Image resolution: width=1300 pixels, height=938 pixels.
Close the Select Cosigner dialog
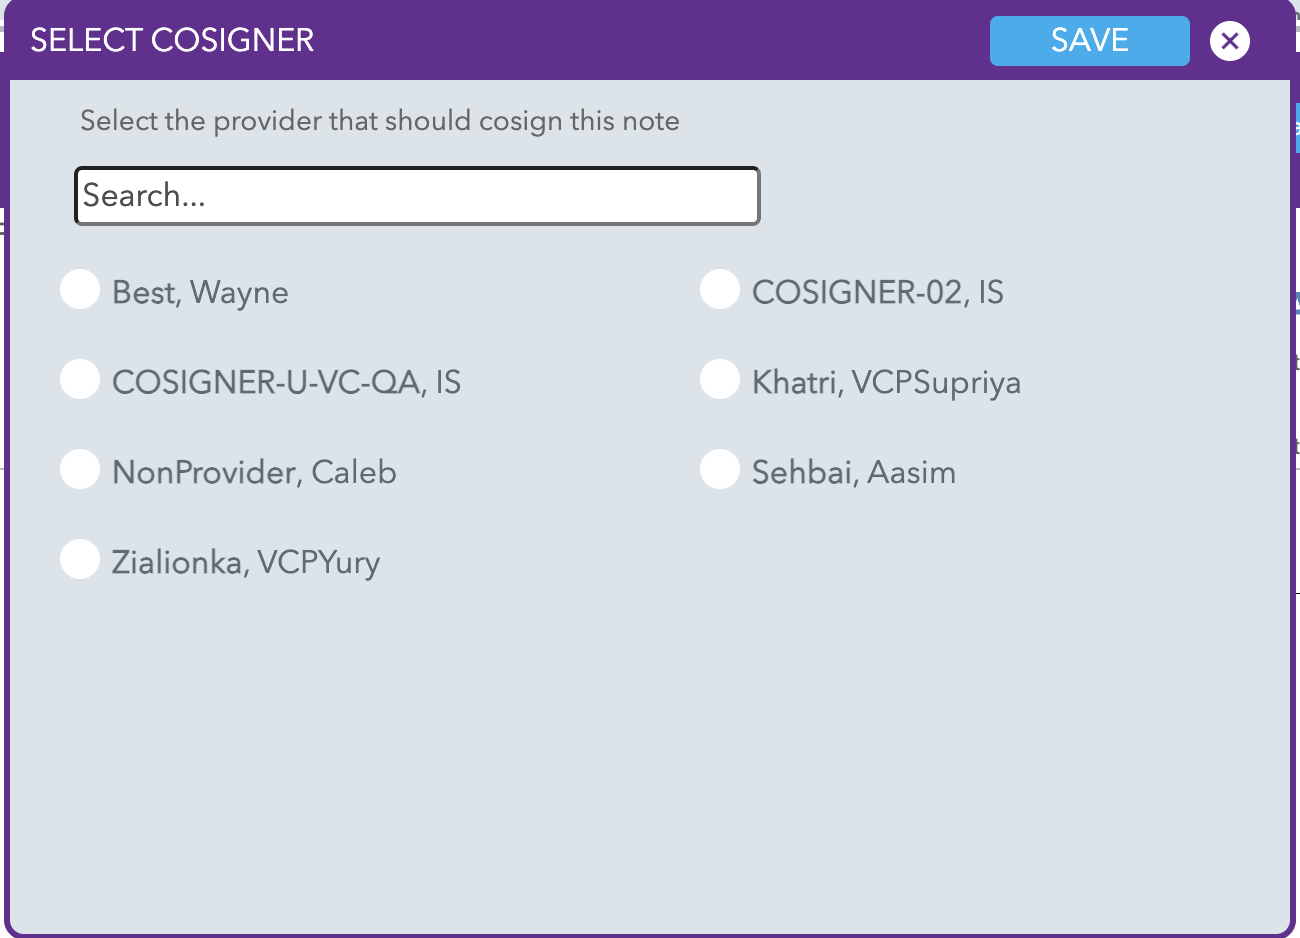click(x=1229, y=41)
